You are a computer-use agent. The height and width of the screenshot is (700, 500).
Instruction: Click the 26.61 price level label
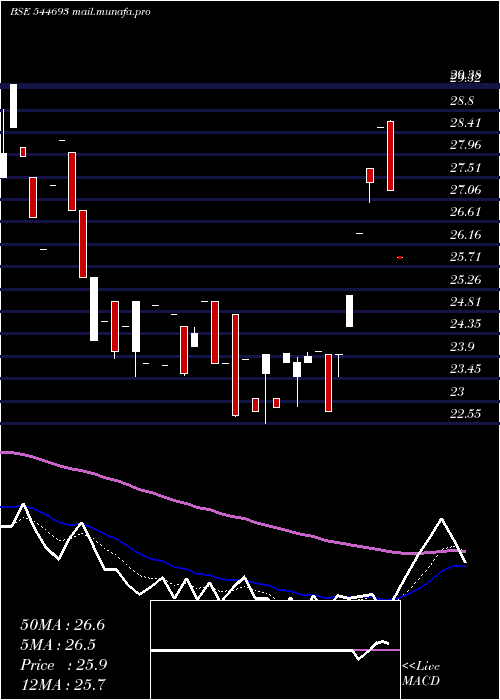click(465, 212)
